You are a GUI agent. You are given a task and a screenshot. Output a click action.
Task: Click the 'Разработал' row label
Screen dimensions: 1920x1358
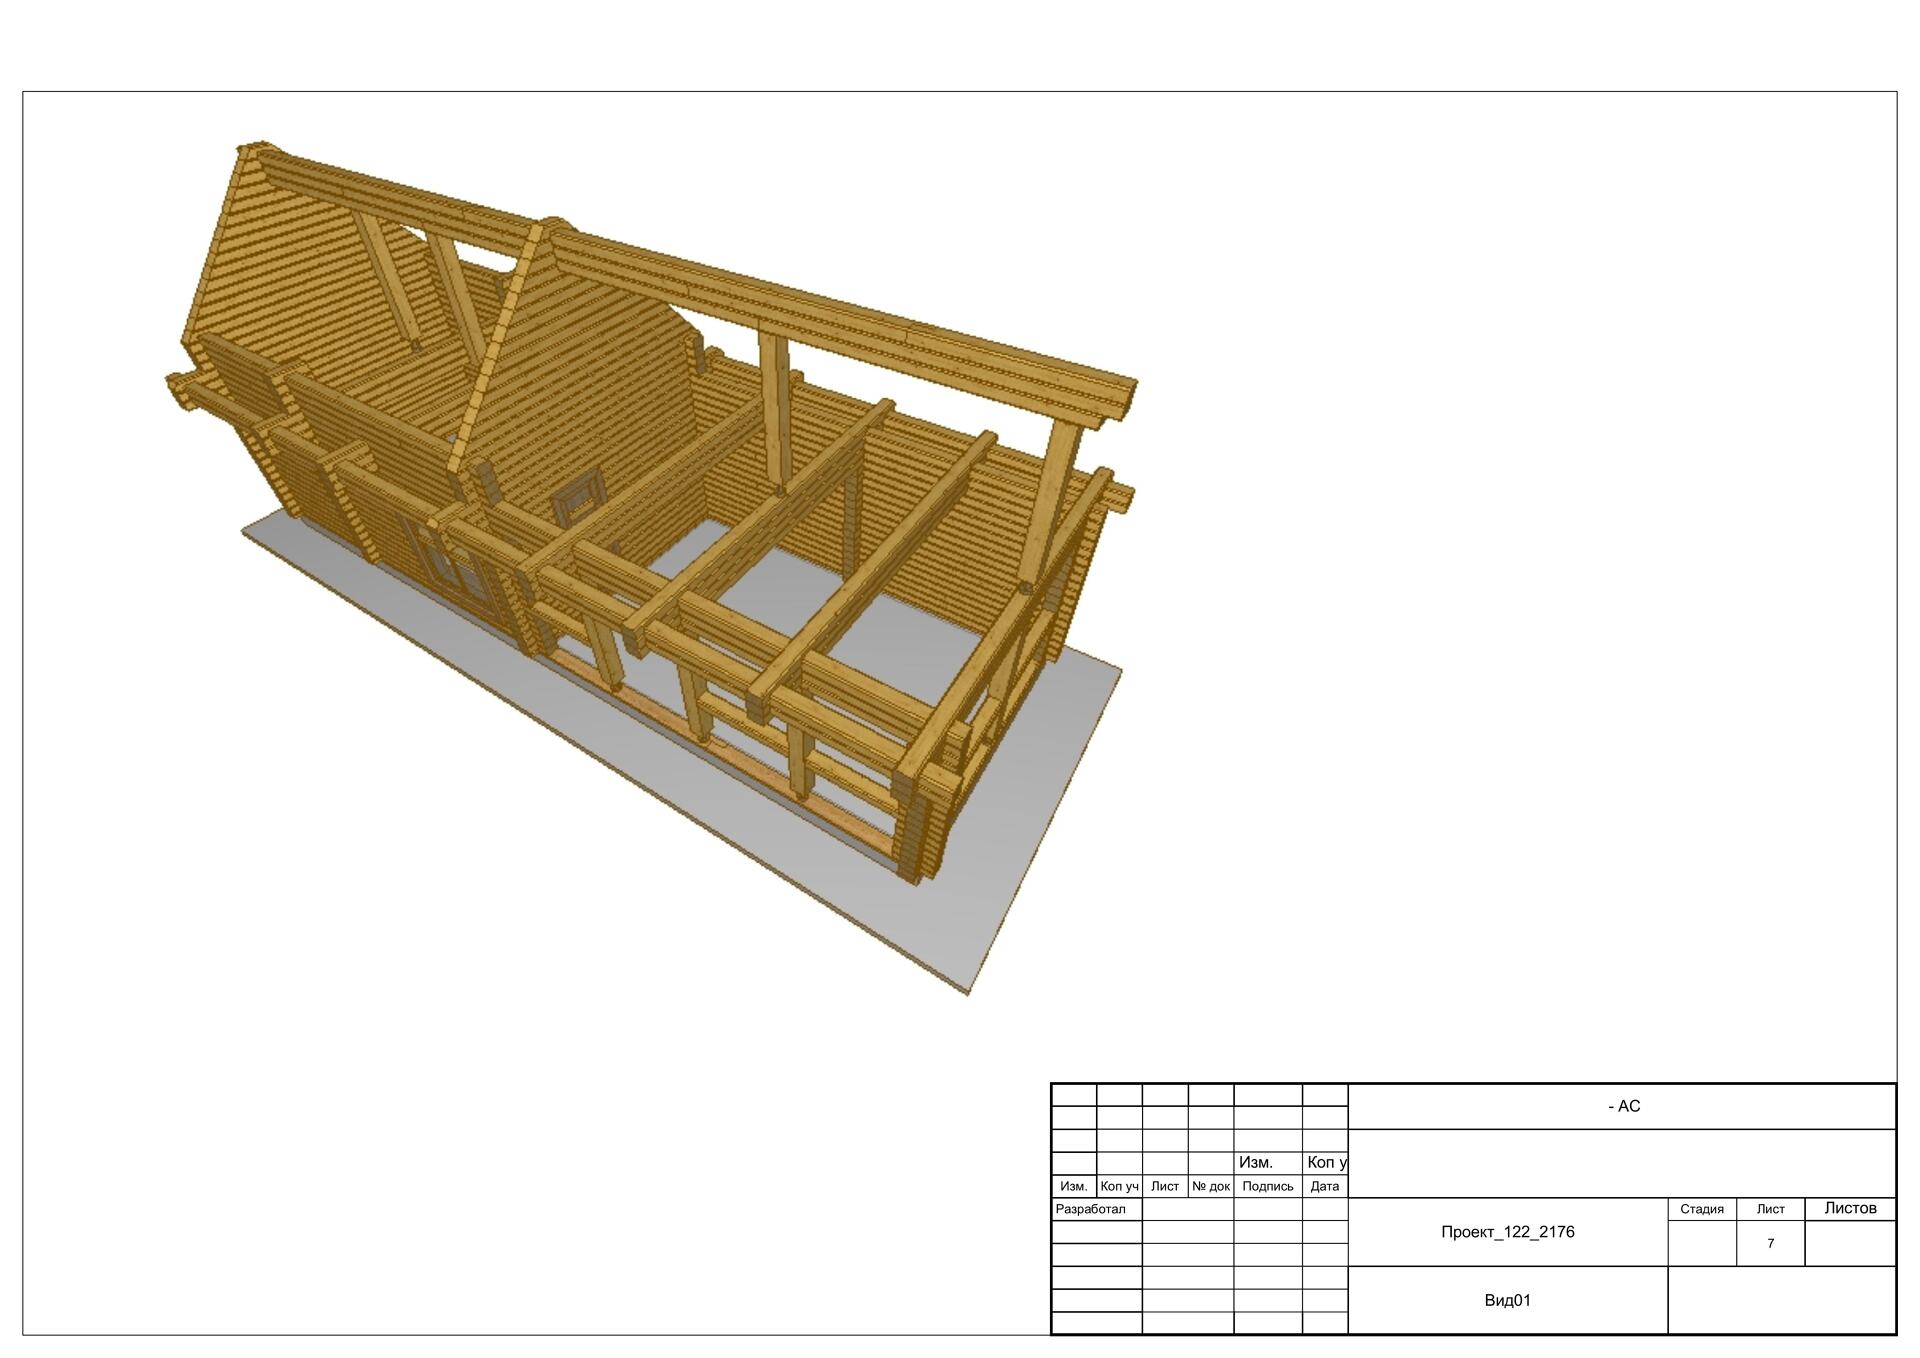(x=1091, y=1209)
